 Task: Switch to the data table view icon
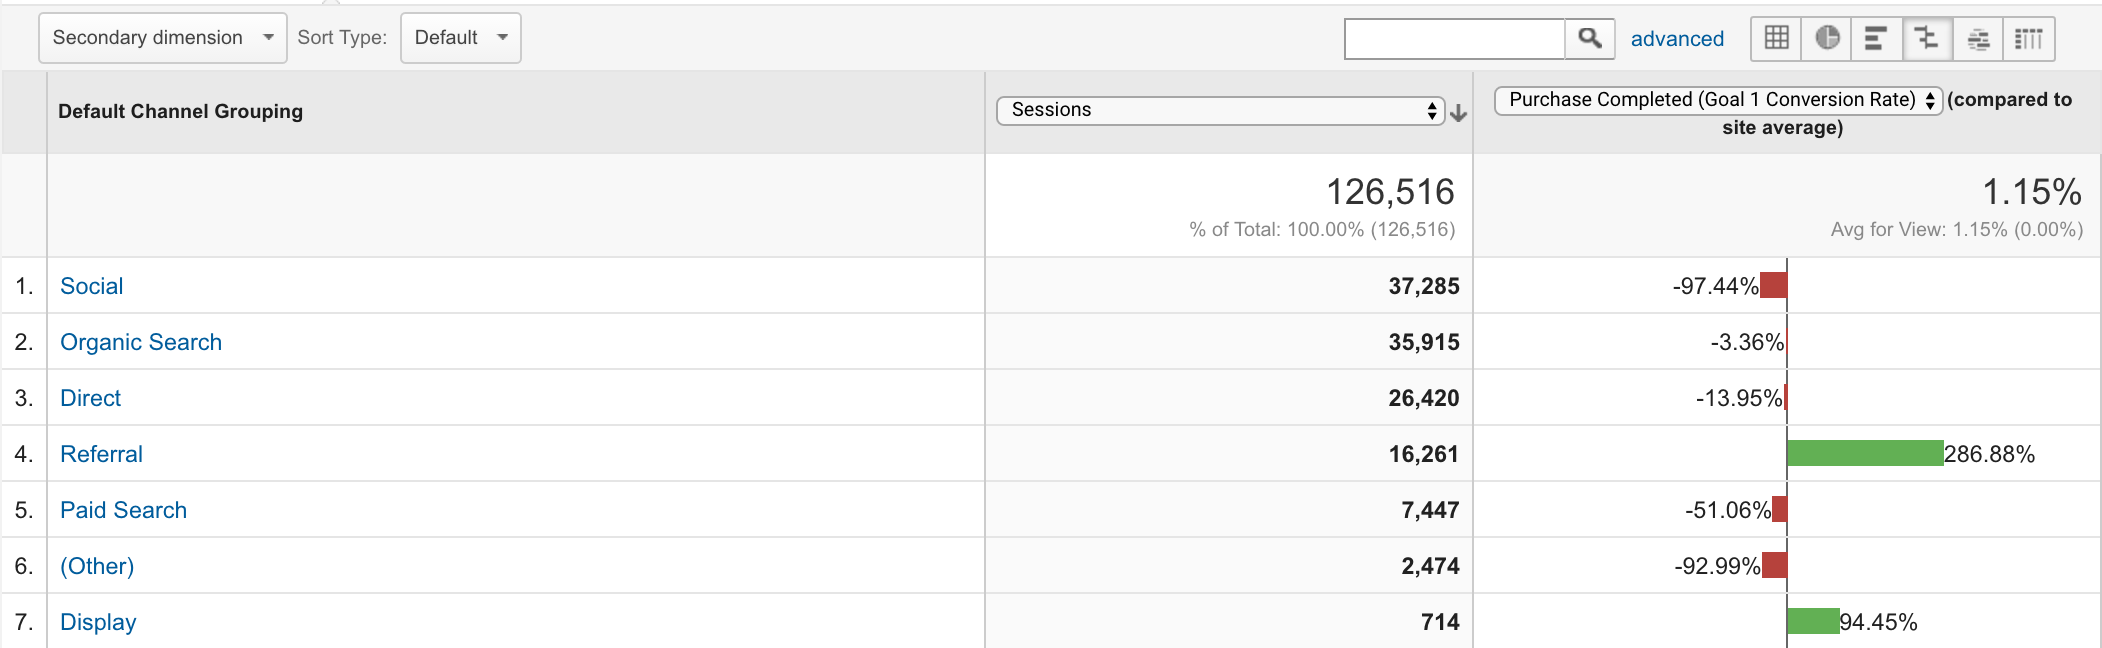1776,39
